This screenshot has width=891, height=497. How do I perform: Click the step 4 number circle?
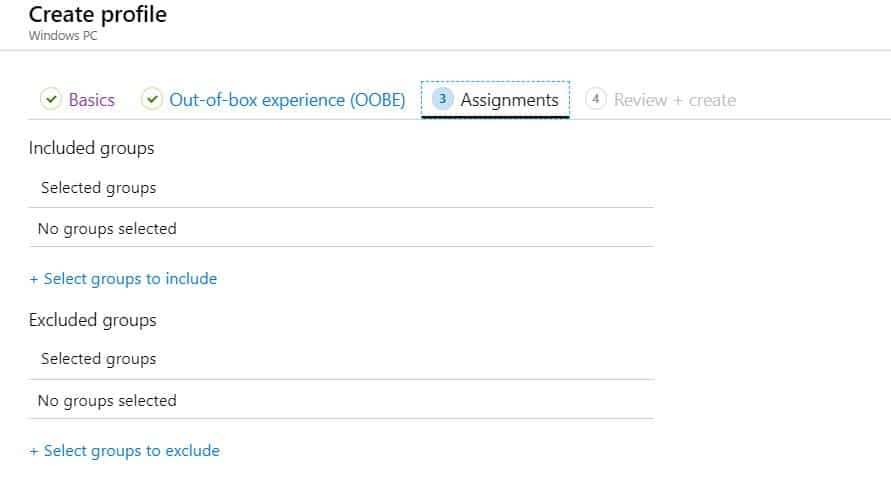(x=596, y=99)
